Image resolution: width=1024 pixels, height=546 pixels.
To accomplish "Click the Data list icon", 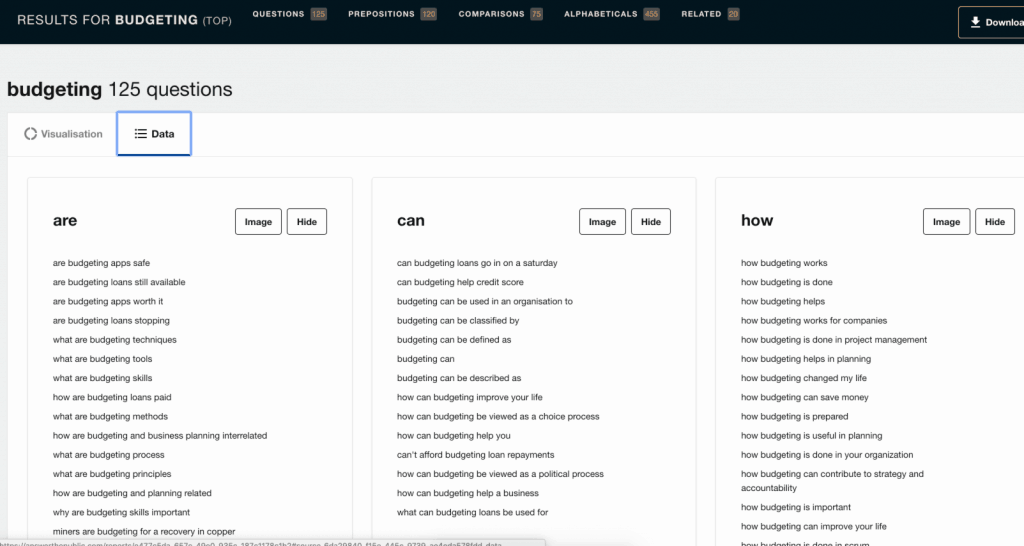I will [140, 134].
